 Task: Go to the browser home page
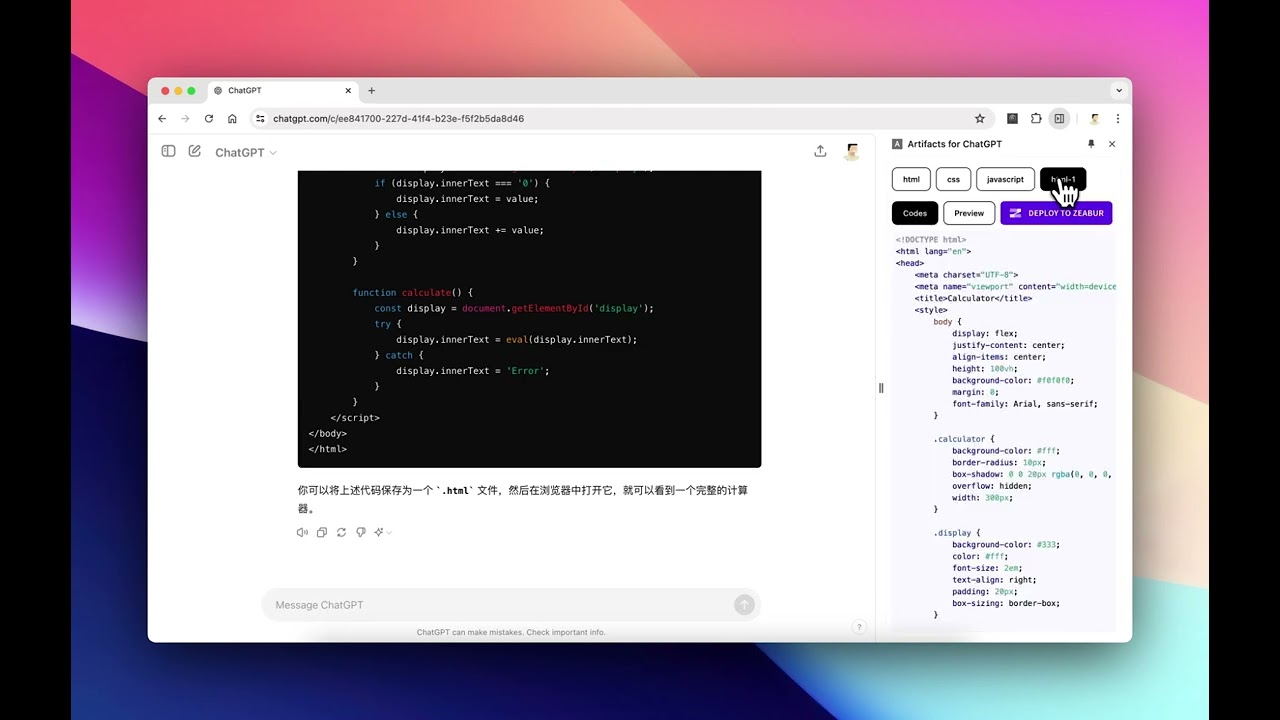pyautogui.click(x=232, y=118)
